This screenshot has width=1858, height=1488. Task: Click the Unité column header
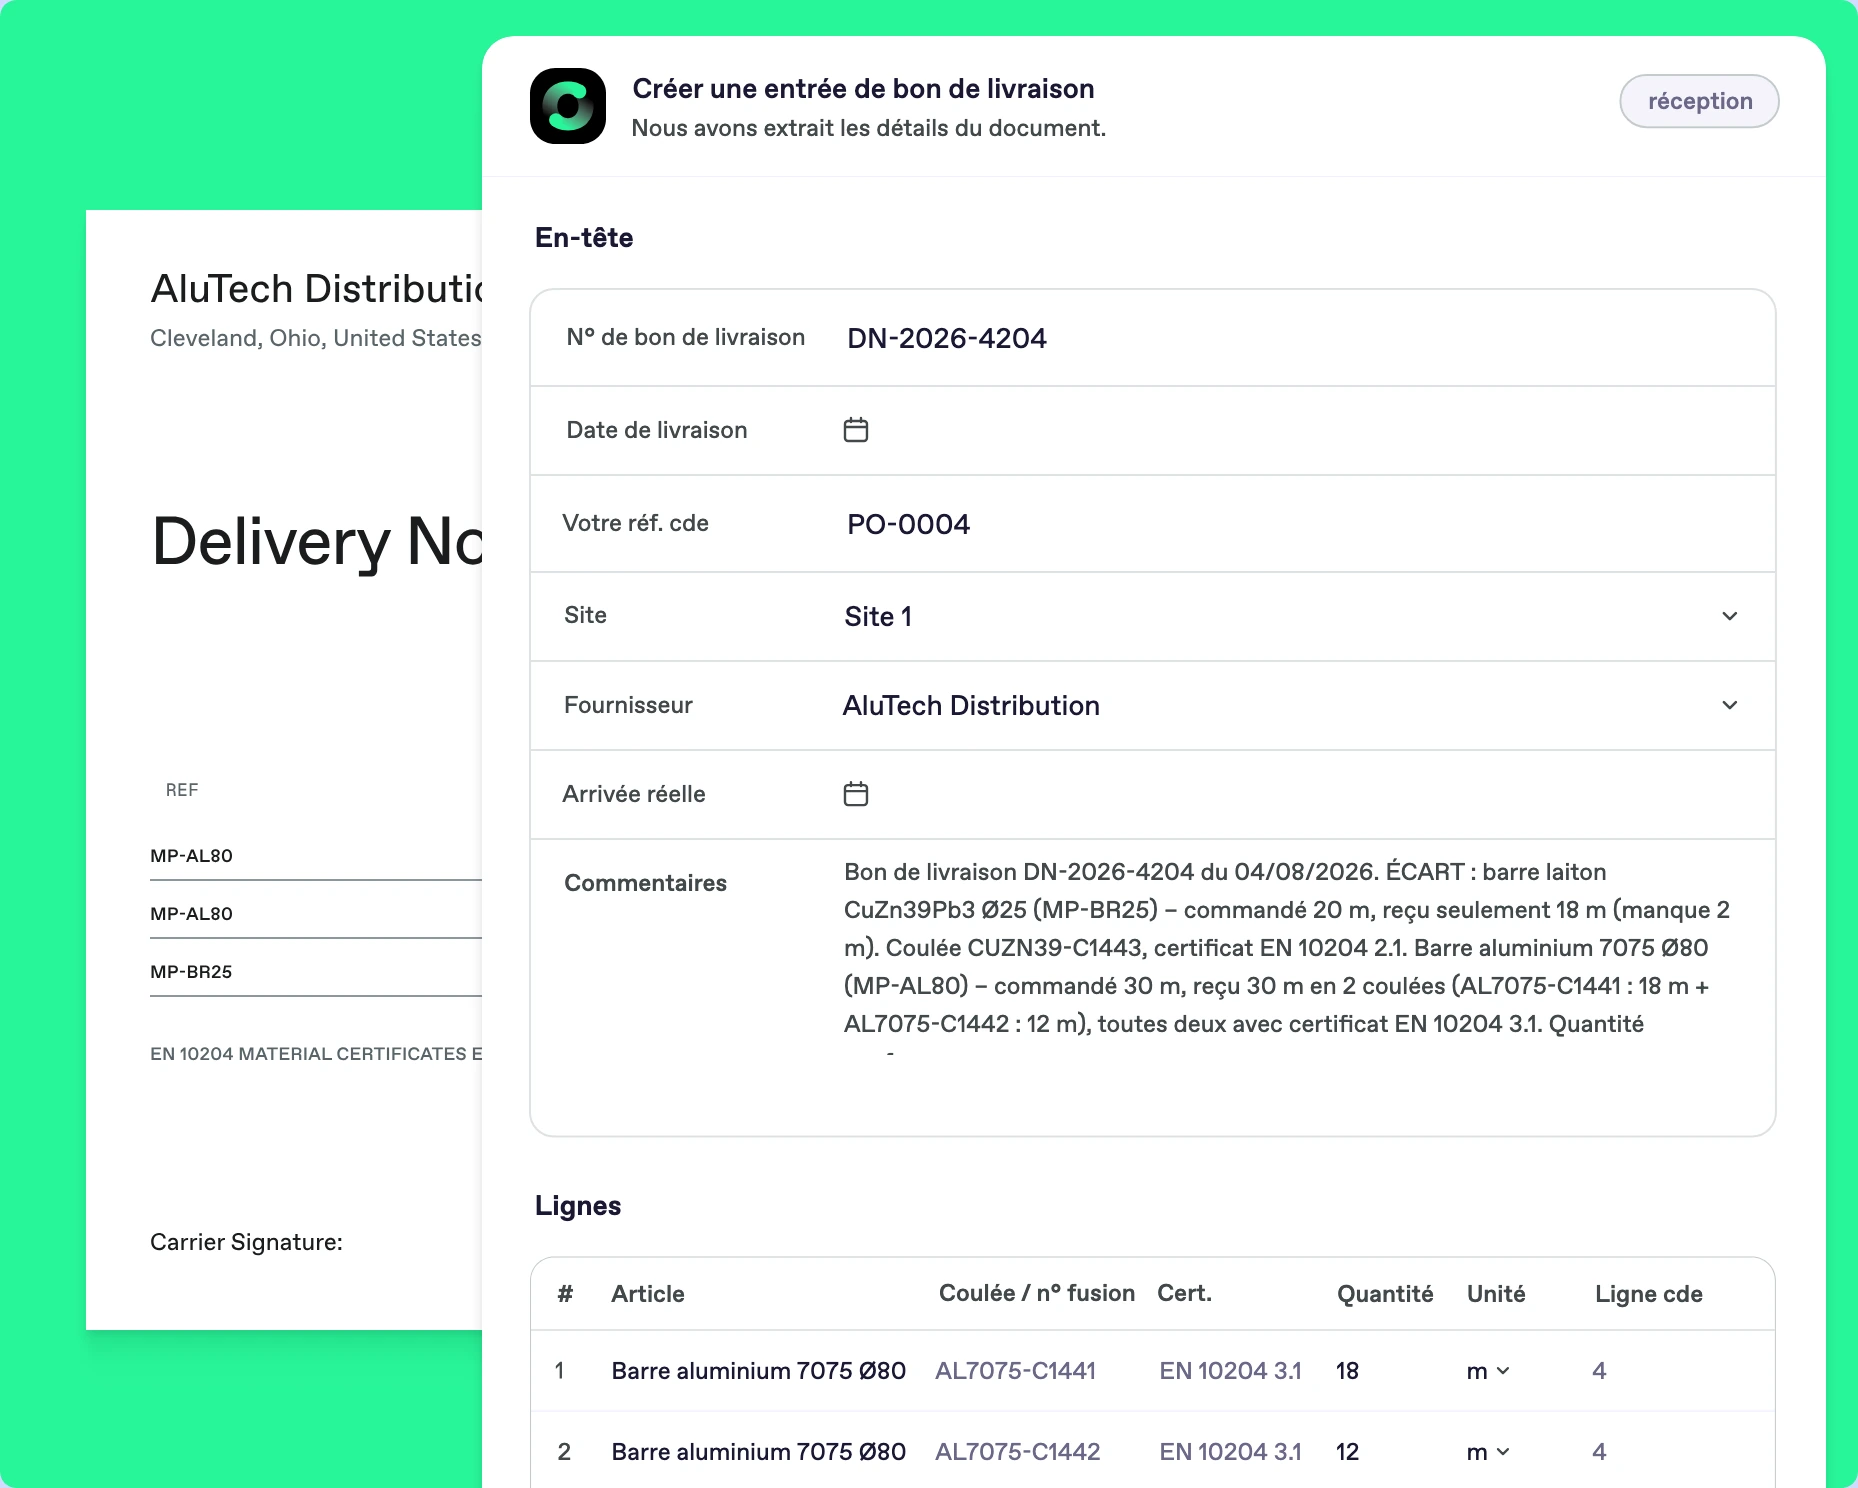[1496, 1294]
